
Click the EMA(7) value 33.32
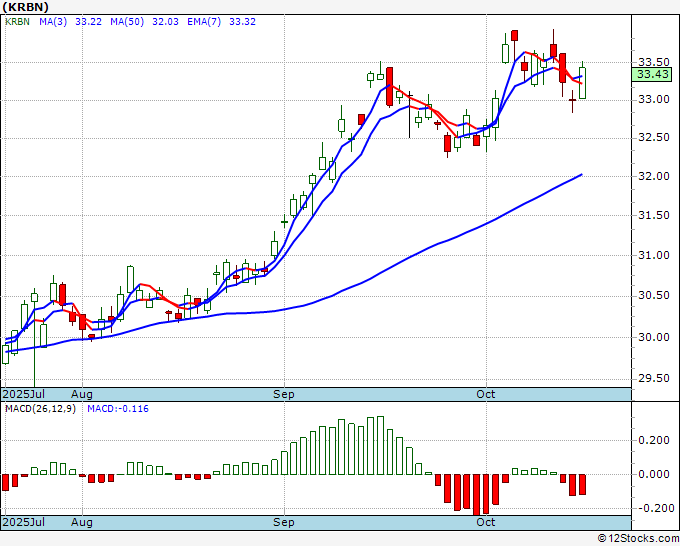pyautogui.click(x=242, y=22)
